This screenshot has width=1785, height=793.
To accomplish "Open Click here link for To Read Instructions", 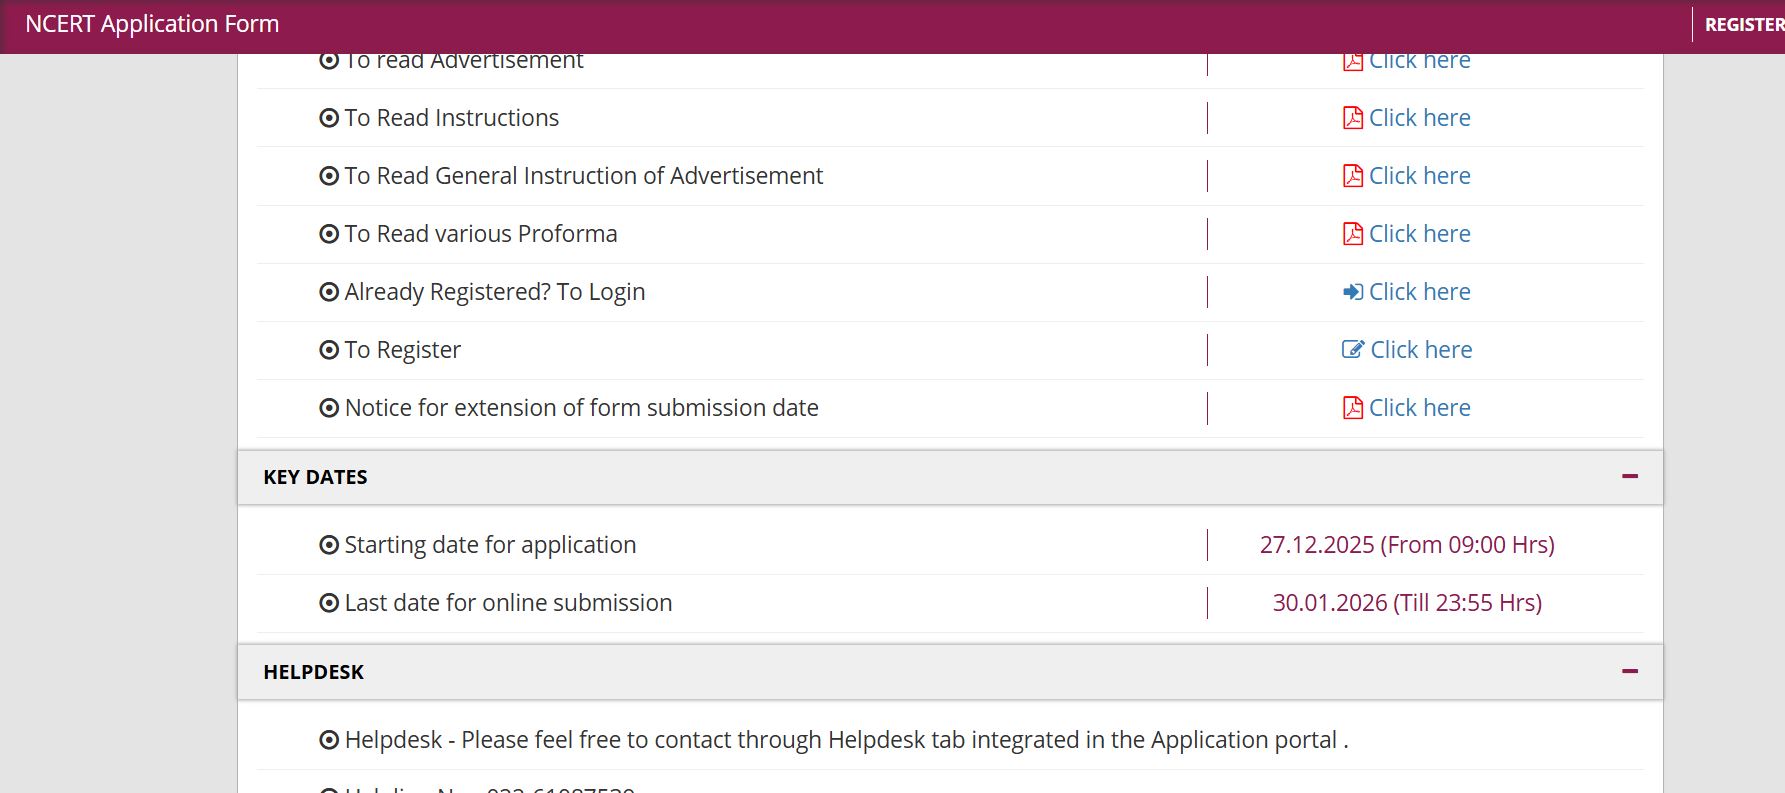I will click(x=1419, y=118).
